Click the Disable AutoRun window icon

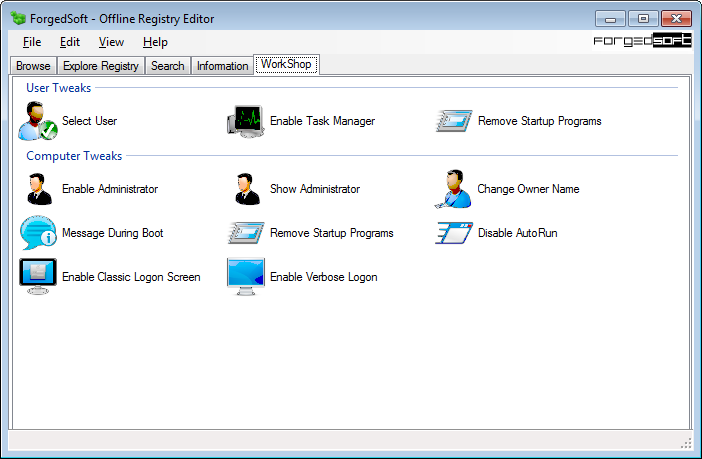click(x=454, y=233)
